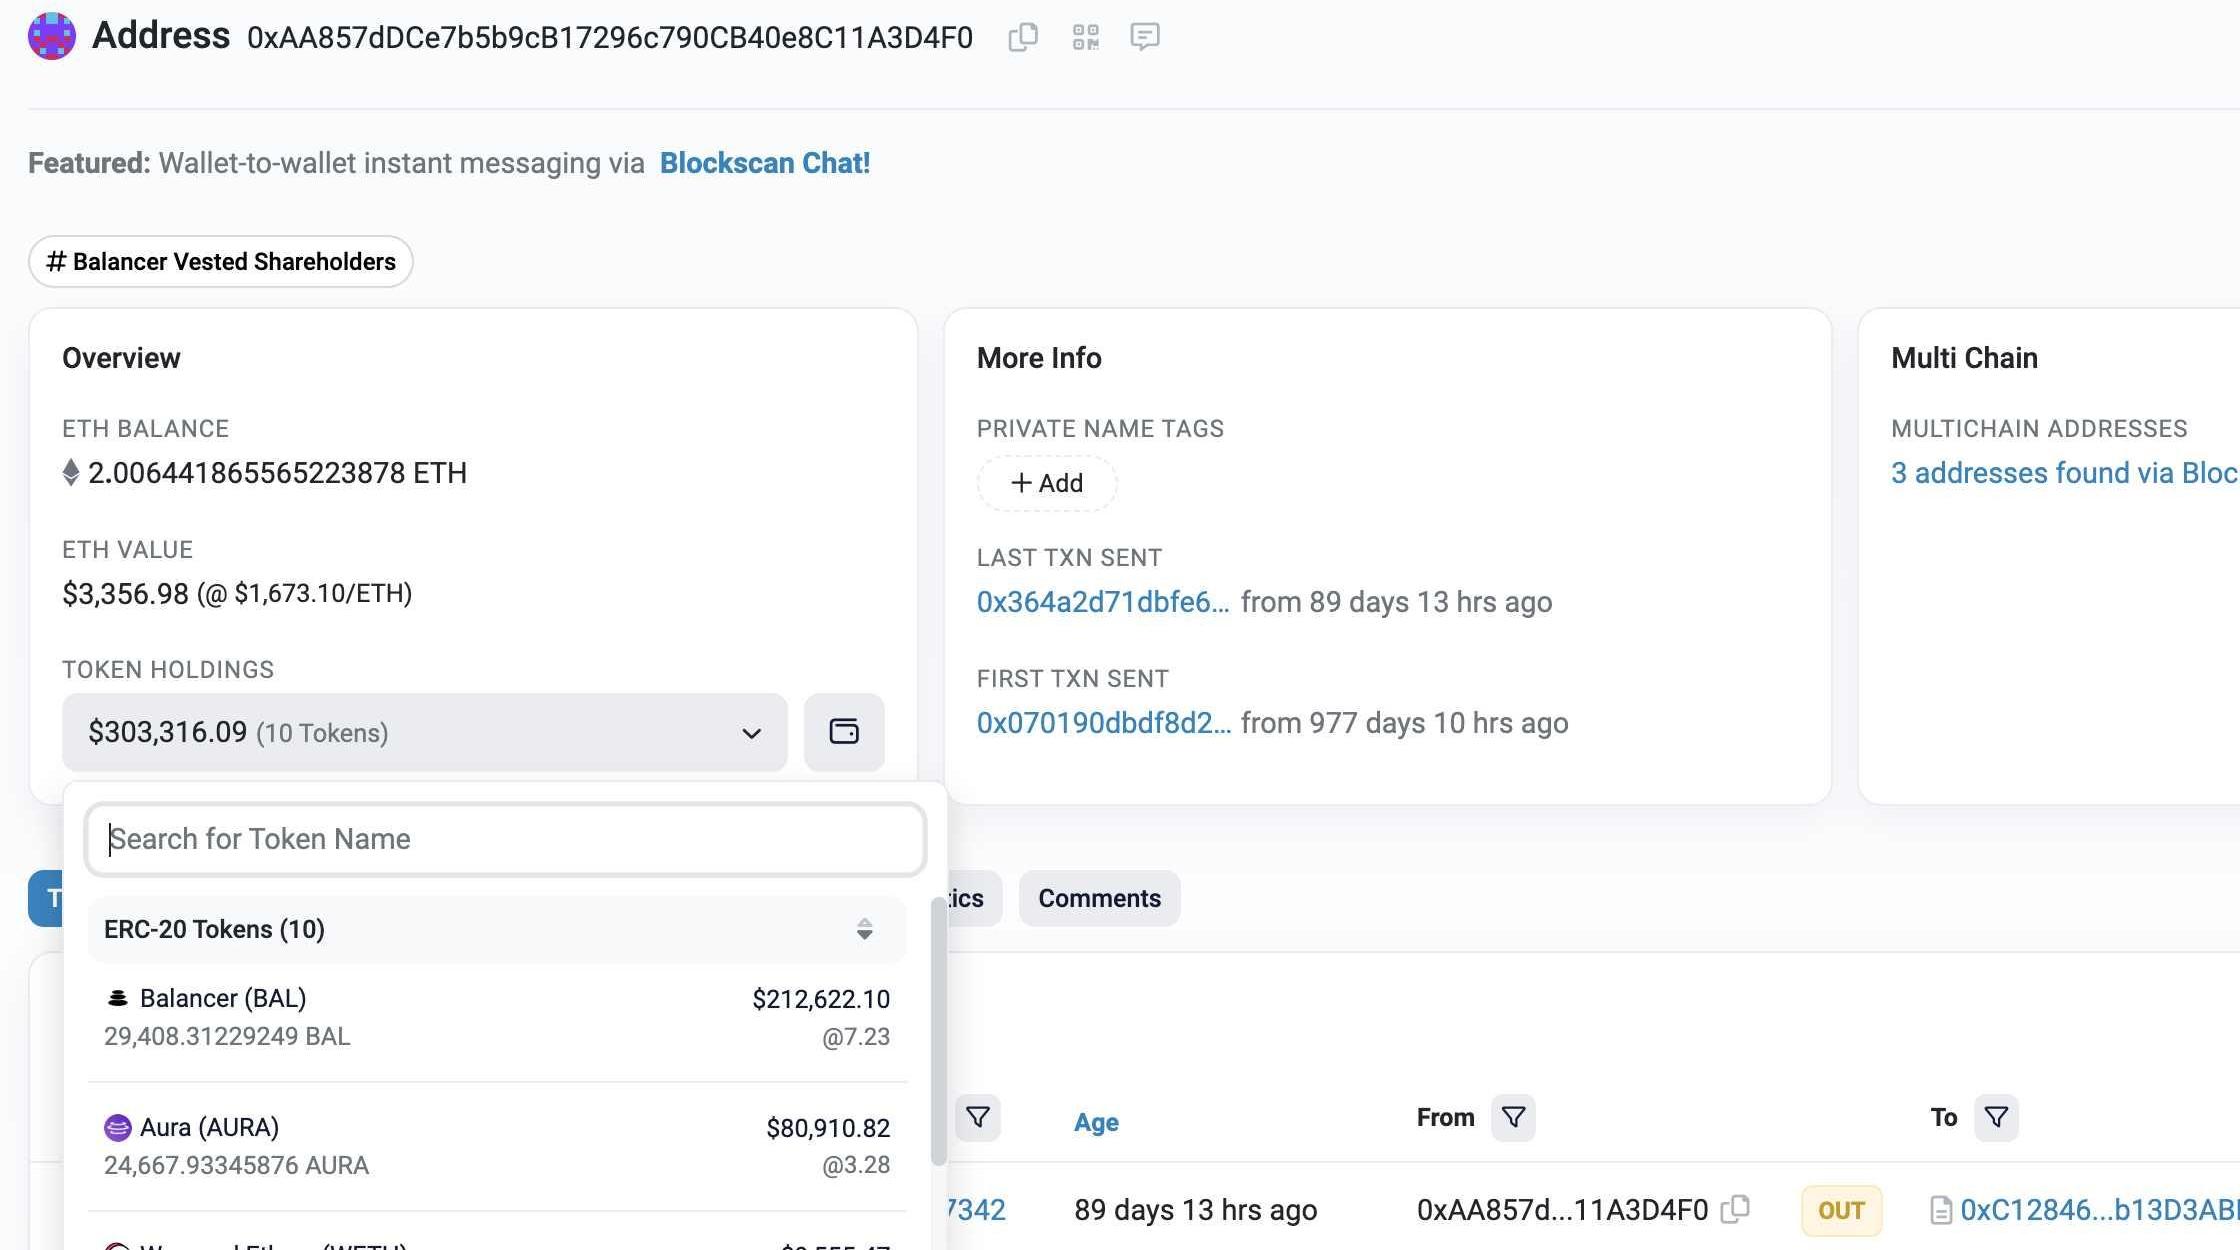
Task: Click the Ethereum diamond balance icon
Action: (x=71, y=473)
